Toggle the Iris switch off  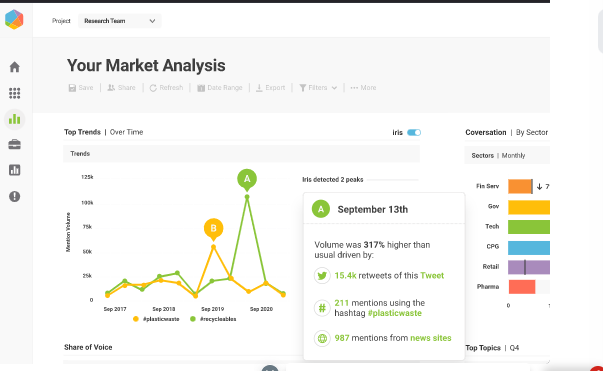pos(414,133)
